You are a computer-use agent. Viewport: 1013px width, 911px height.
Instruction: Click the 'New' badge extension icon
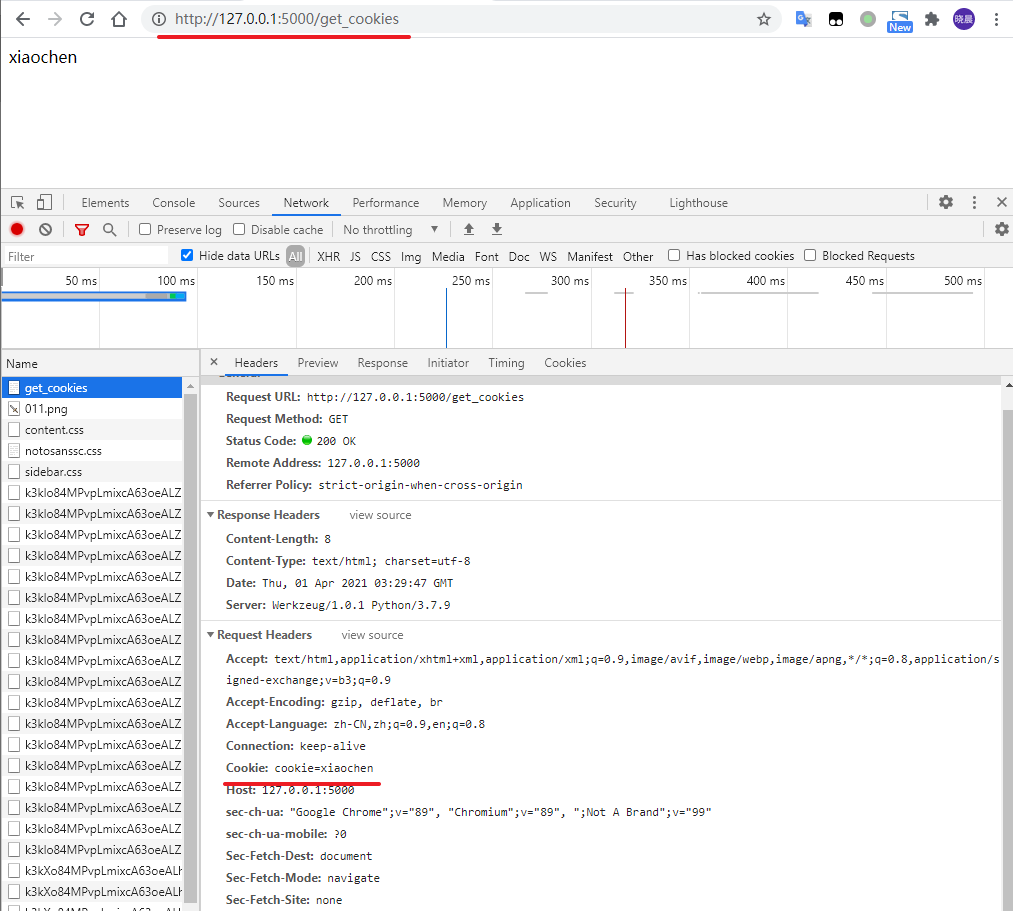tap(900, 21)
